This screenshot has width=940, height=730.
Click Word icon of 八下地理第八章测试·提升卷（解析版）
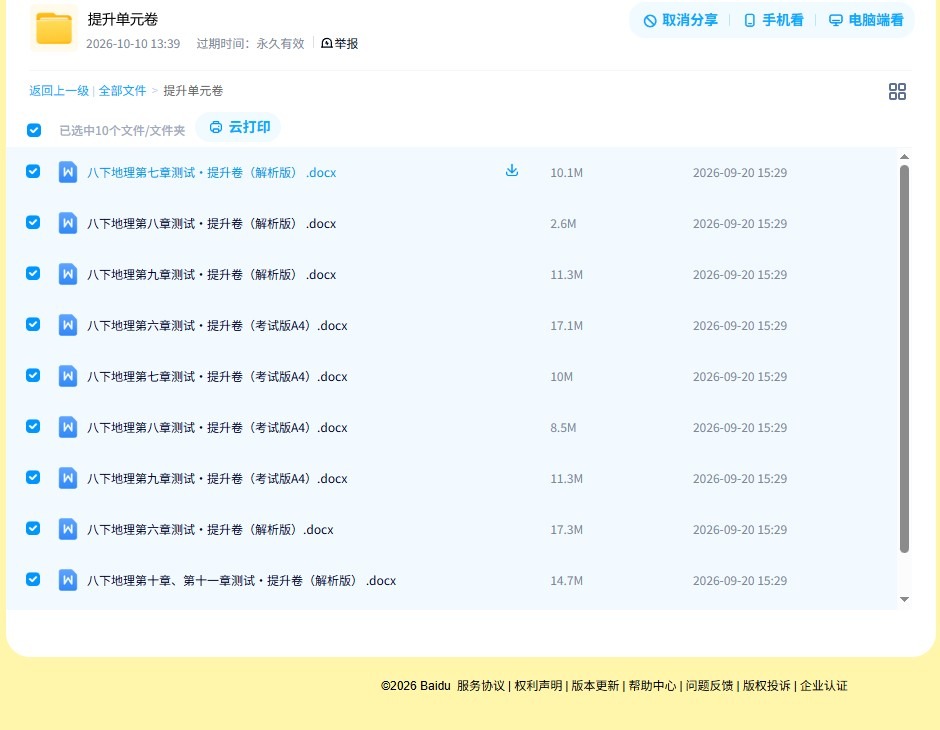(x=68, y=223)
